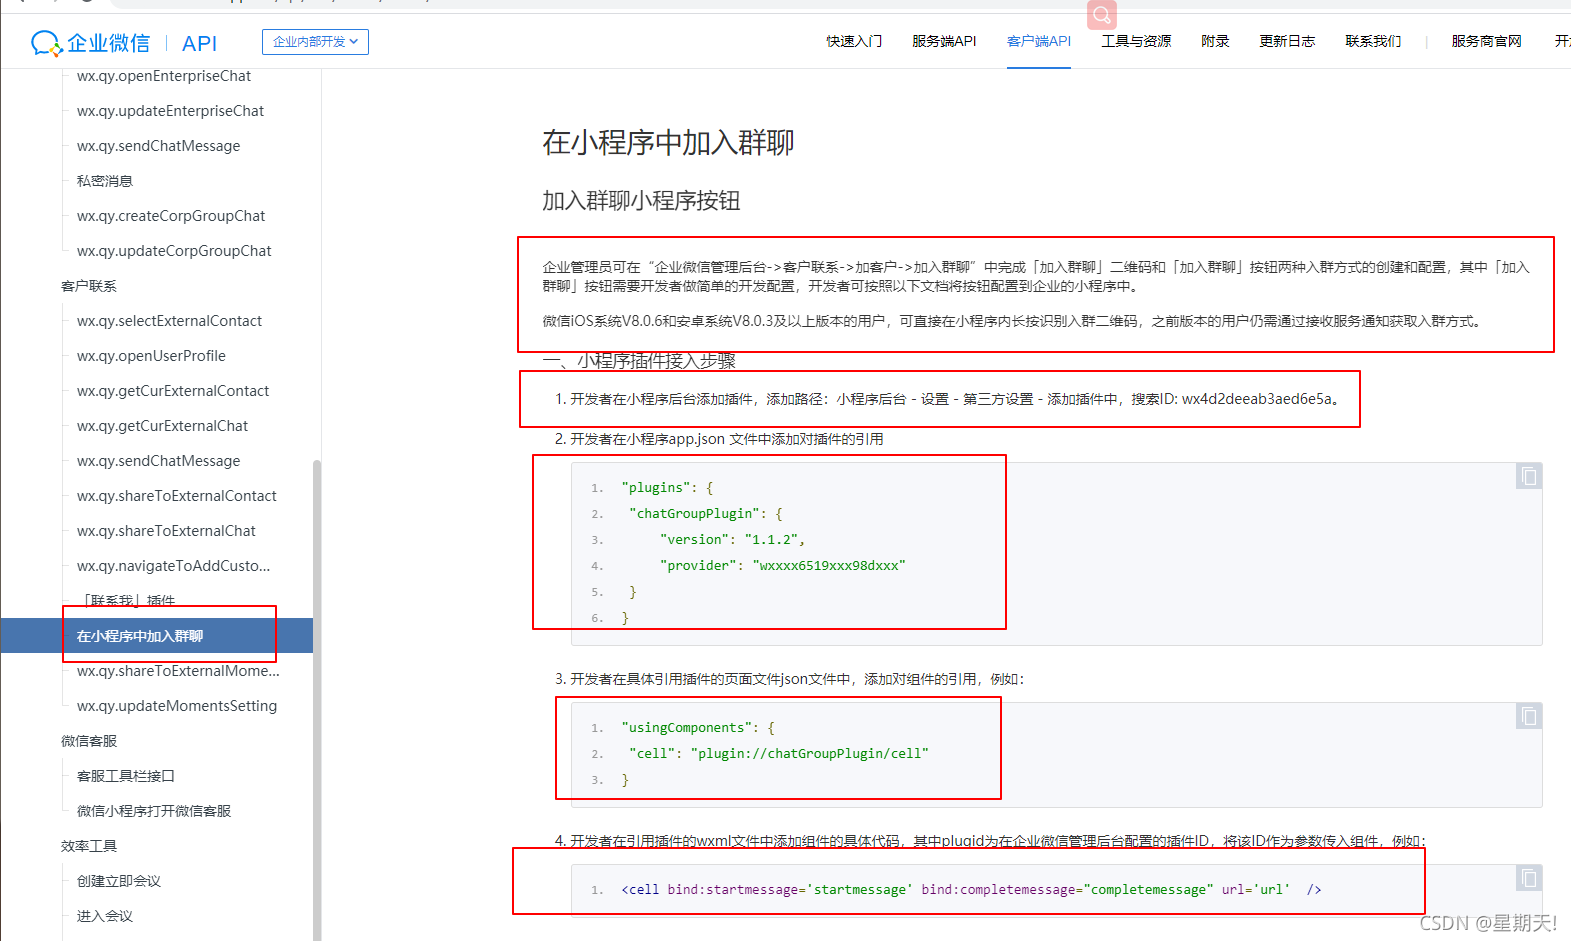Select the 客户联系 section heading

tap(89, 286)
